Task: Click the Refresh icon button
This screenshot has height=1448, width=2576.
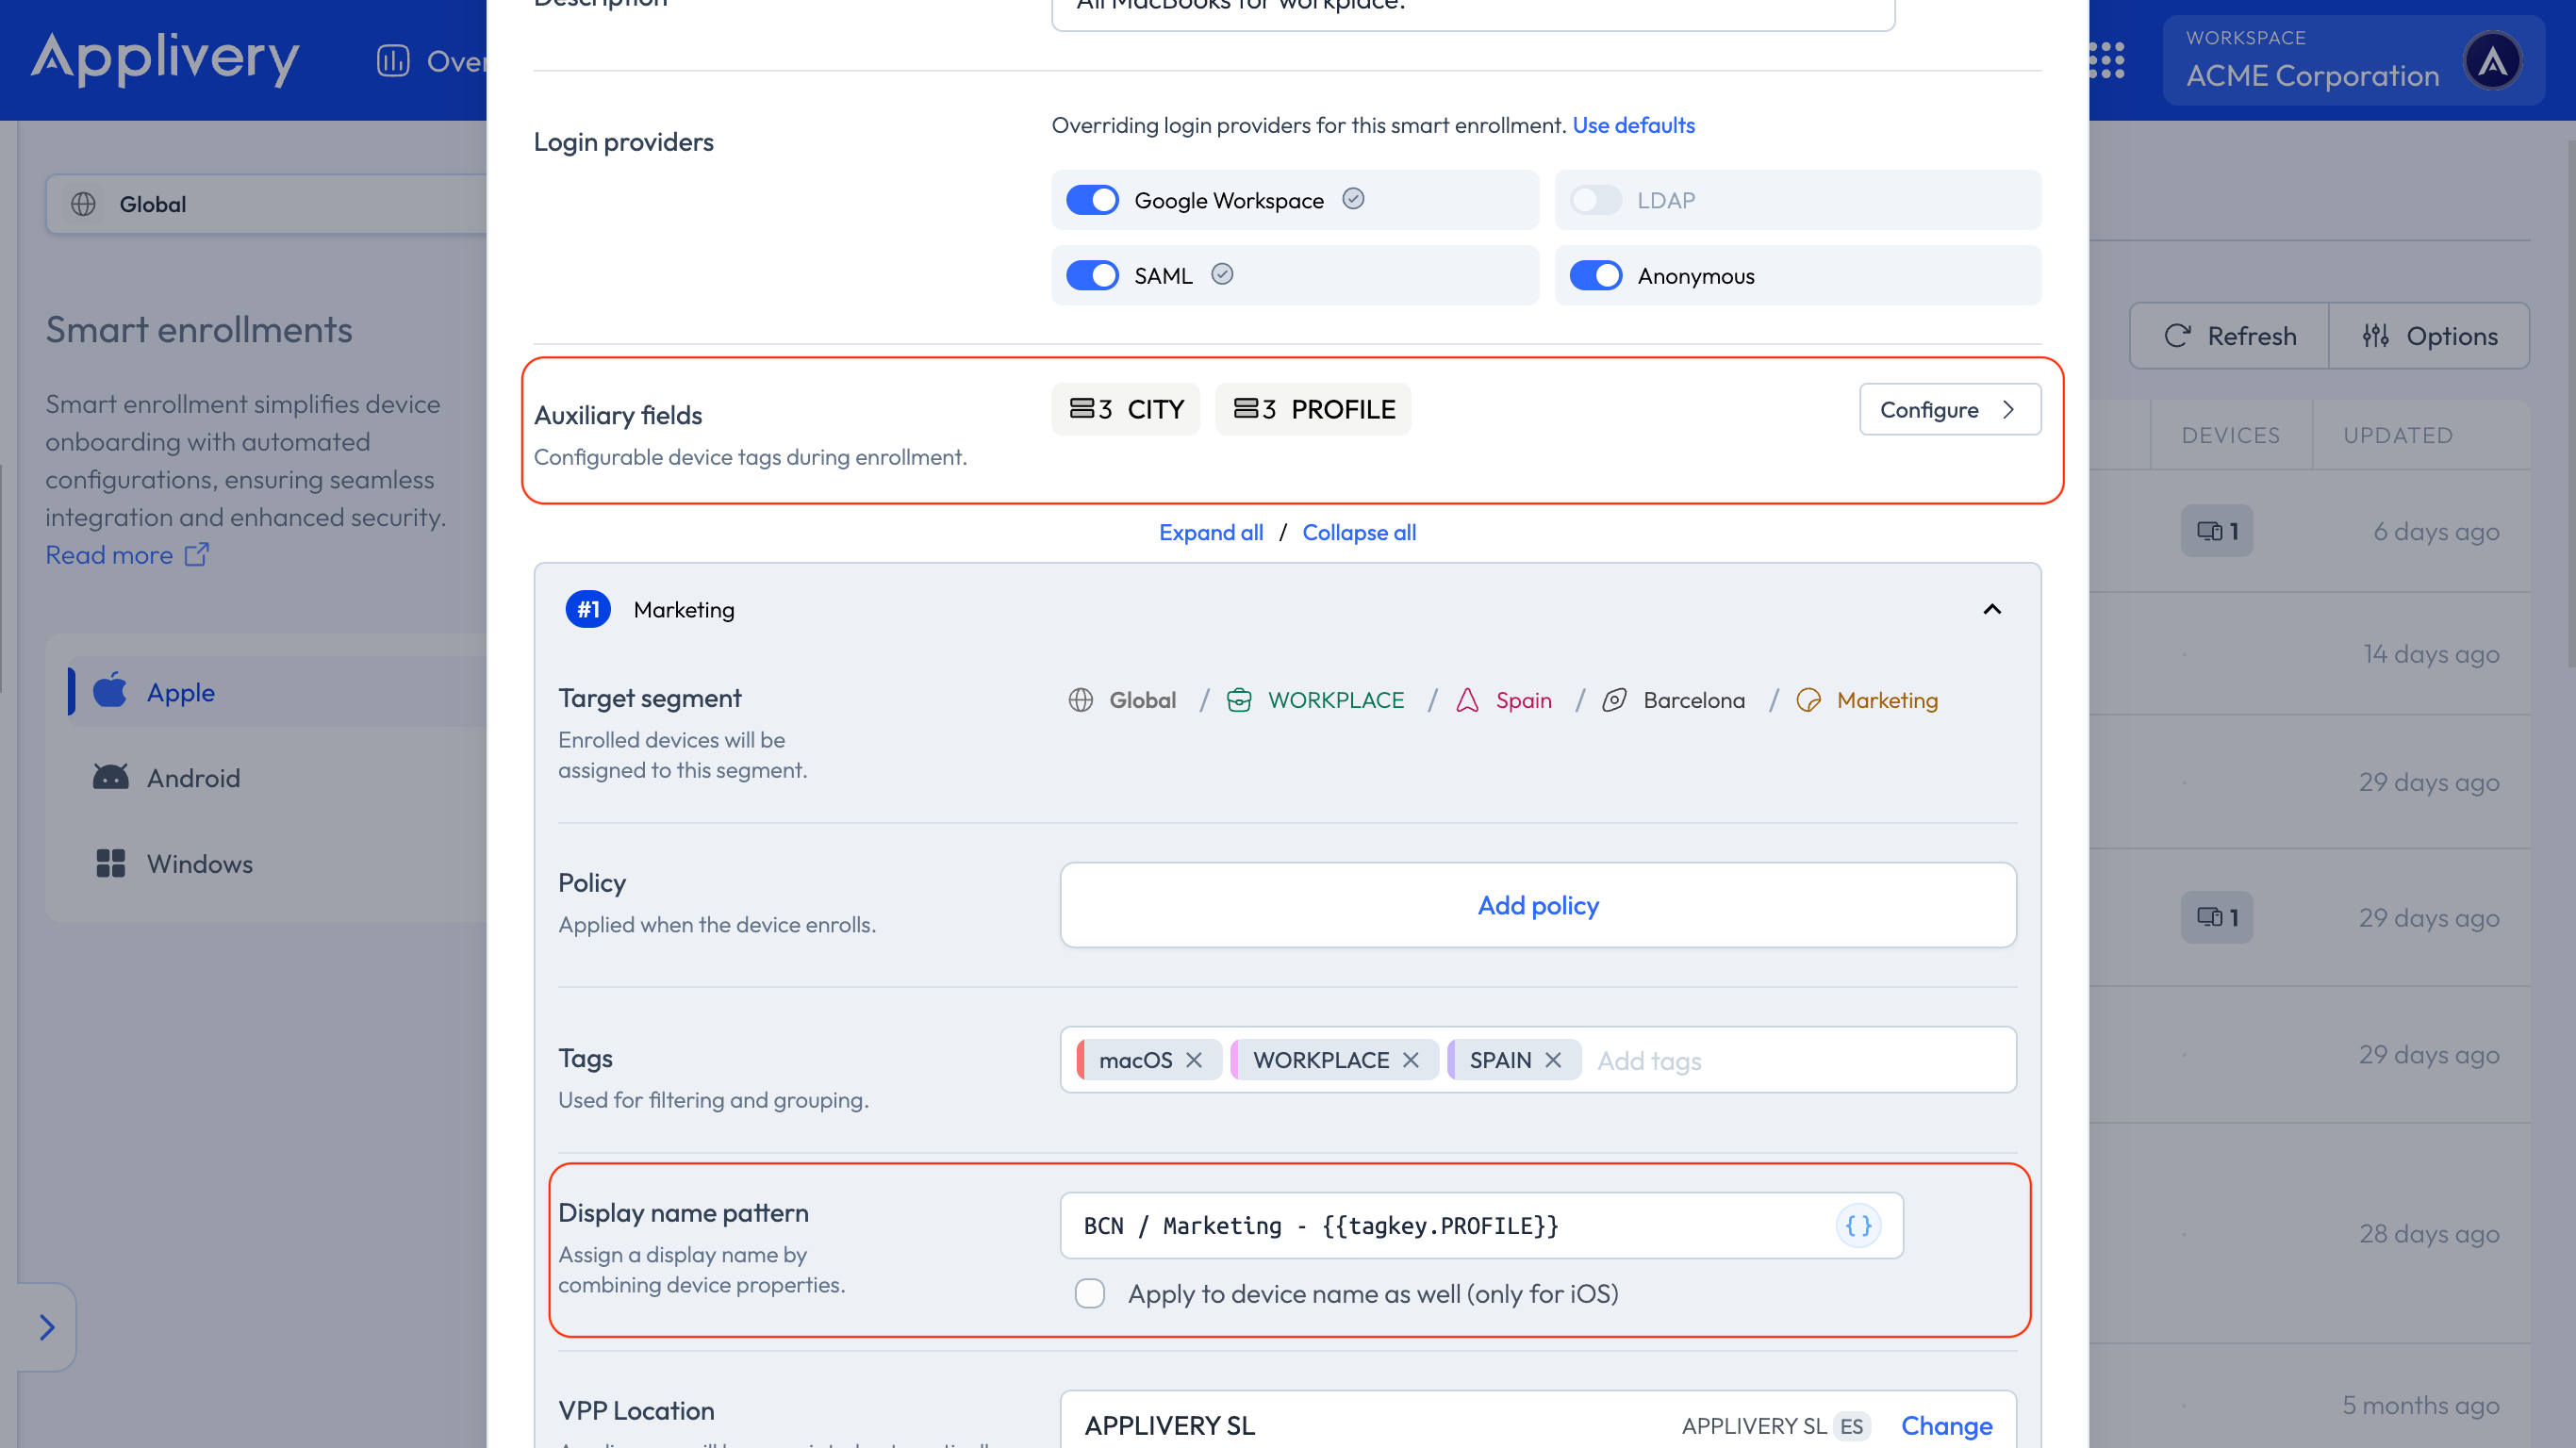Action: point(2229,336)
